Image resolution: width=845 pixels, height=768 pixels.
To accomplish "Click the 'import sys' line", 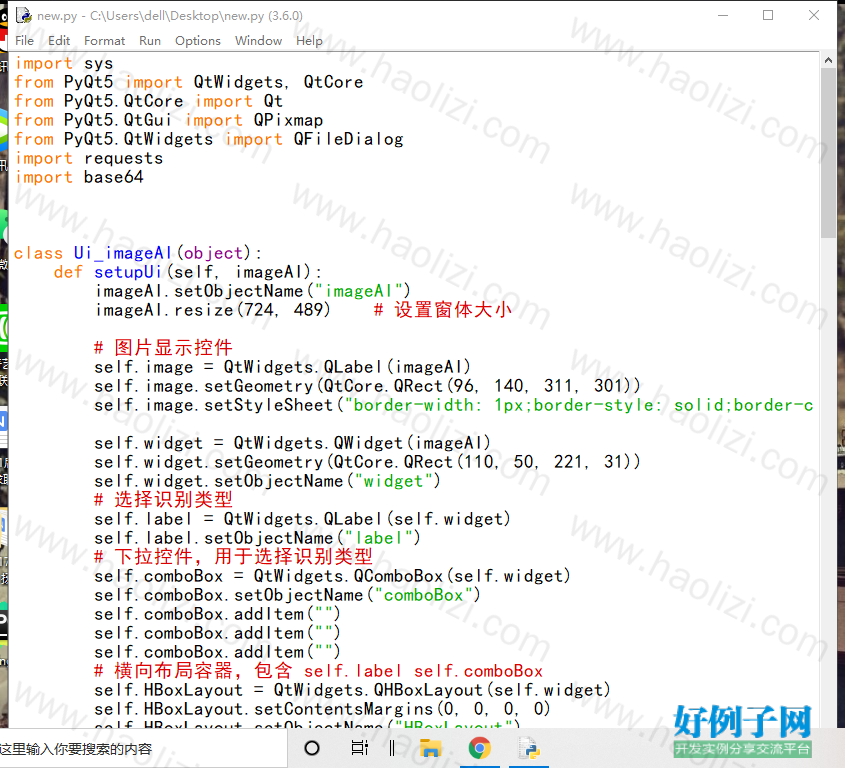I will [64, 63].
